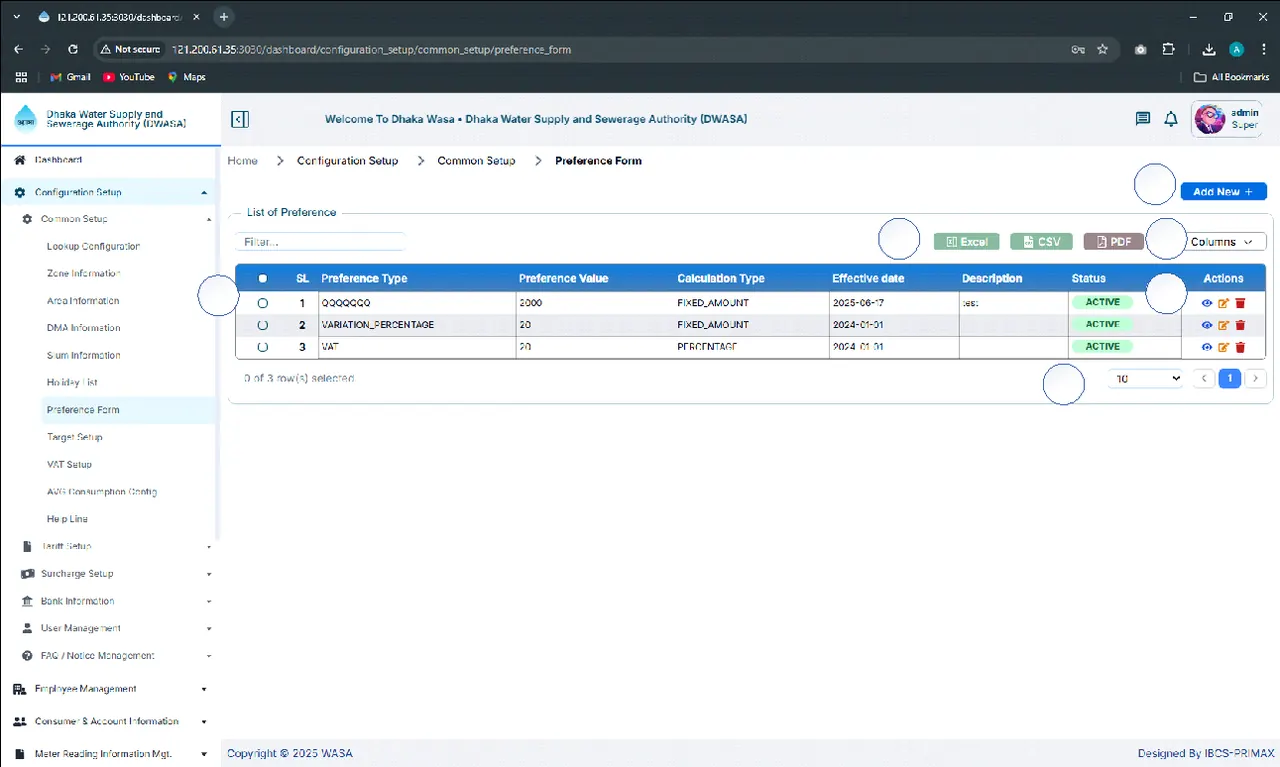View details of the VAT preference row
Viewport: 1280px width, 767px height.
[1207, 347]
